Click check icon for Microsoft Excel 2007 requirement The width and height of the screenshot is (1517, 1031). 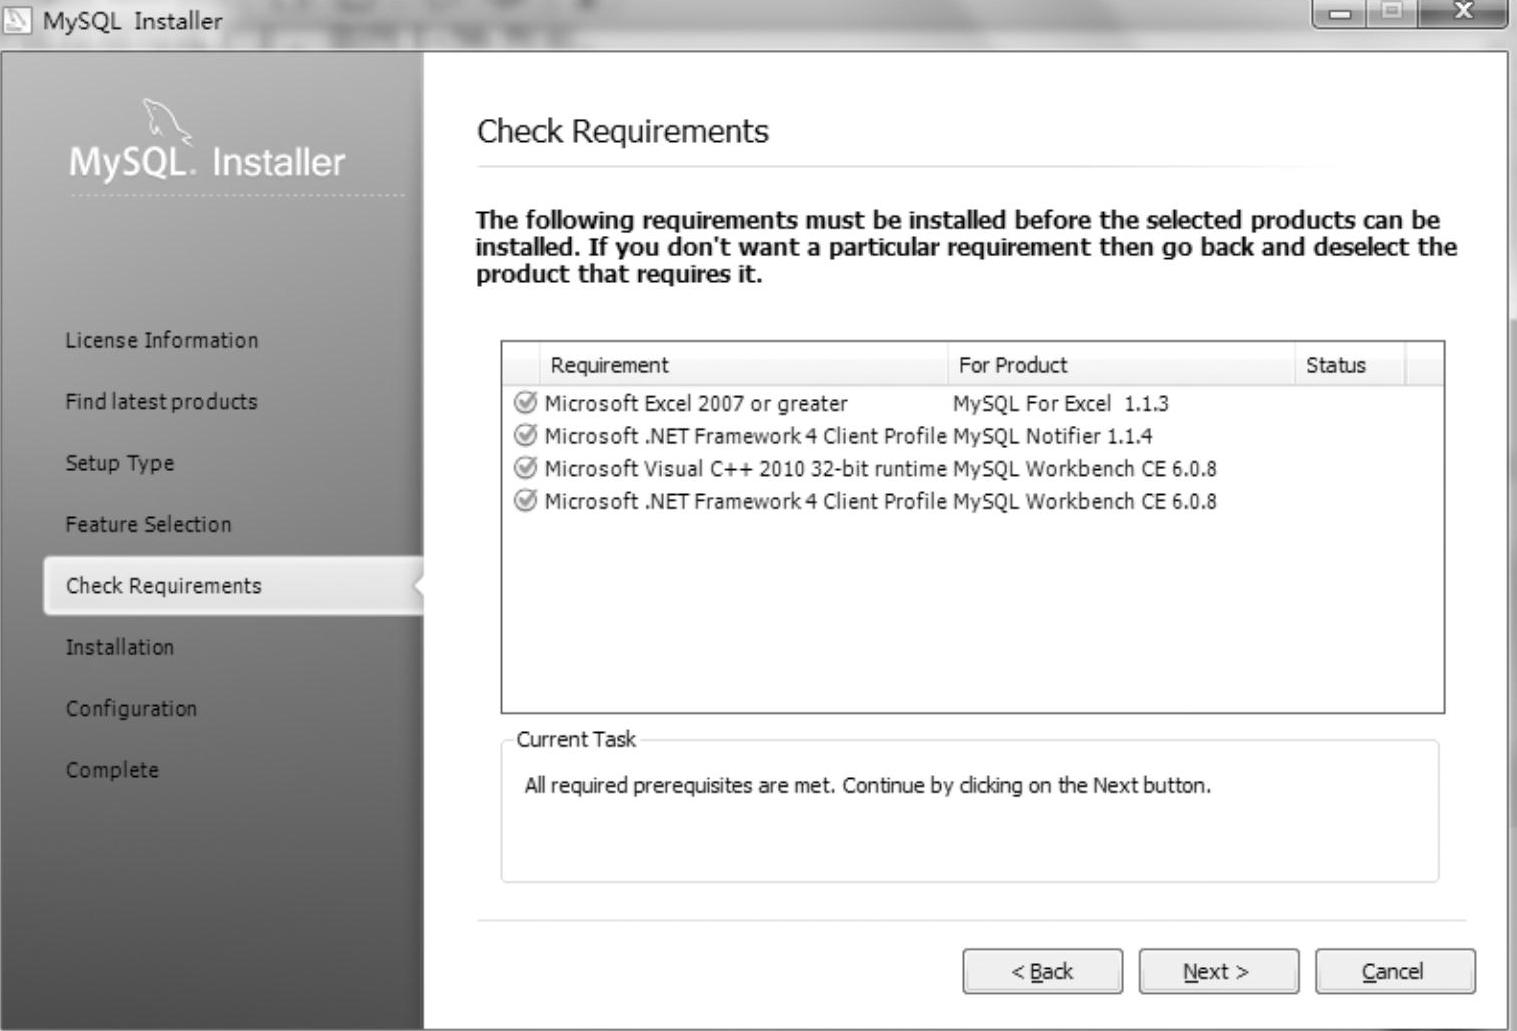click(525, 402)
